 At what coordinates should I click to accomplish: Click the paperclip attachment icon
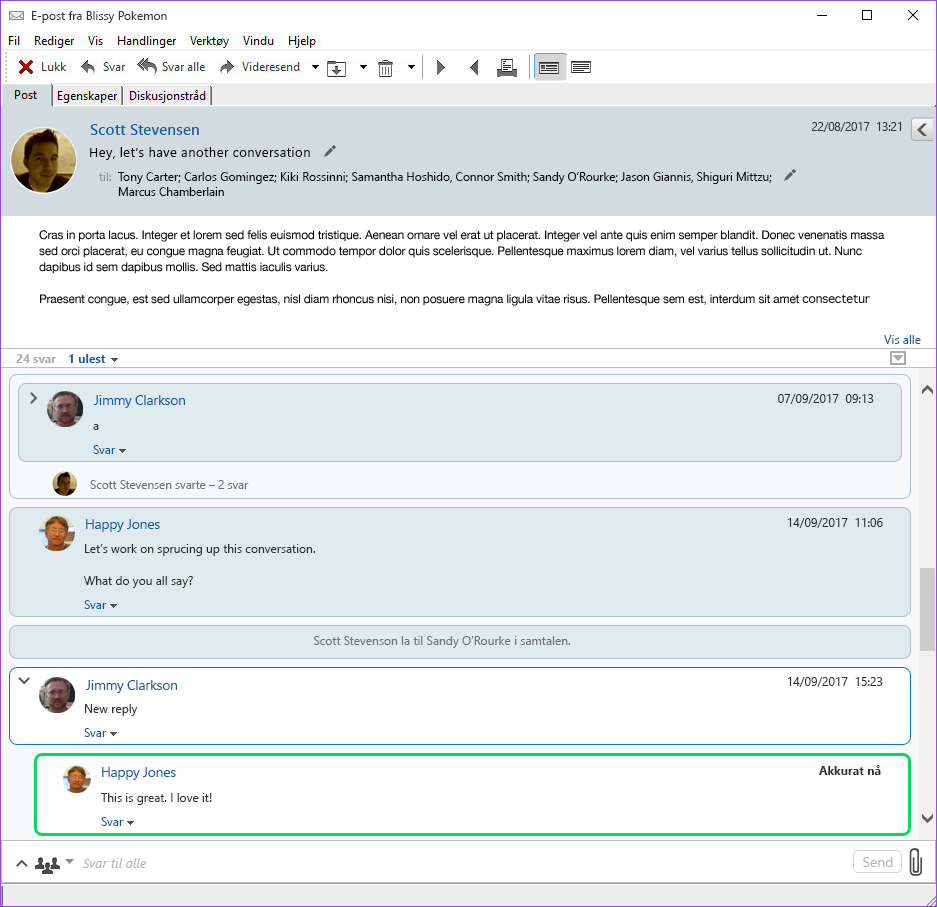[916, 862]
